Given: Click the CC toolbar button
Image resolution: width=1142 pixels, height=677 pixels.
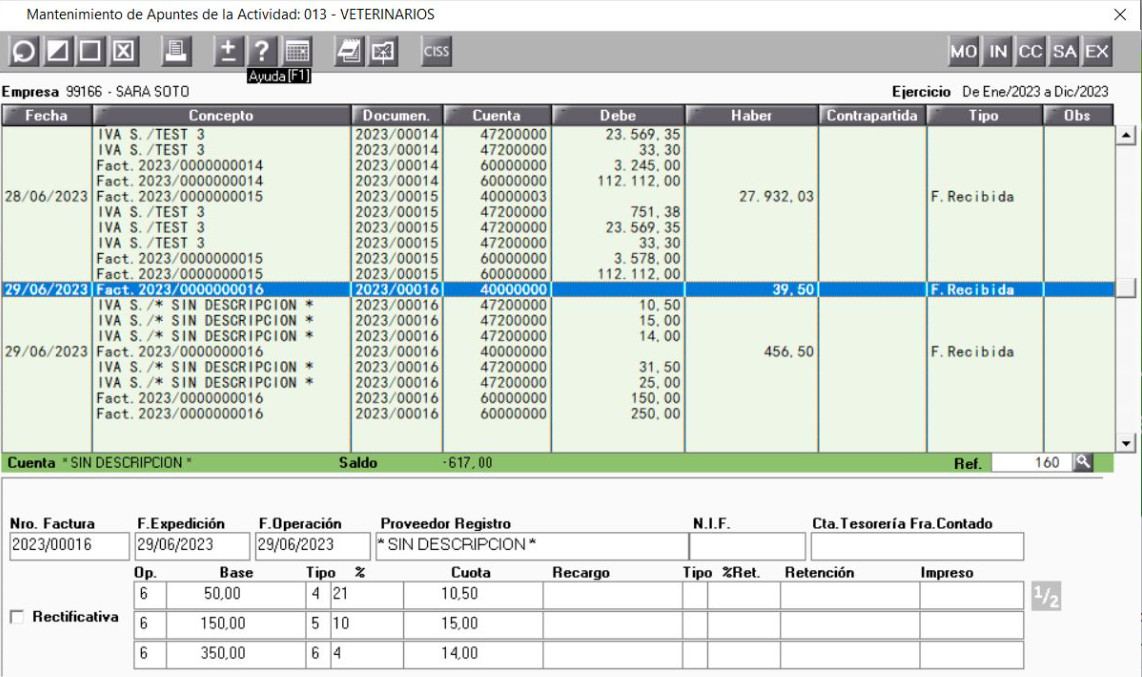Looking at the screenshot, I should [x=1031, y=51].
